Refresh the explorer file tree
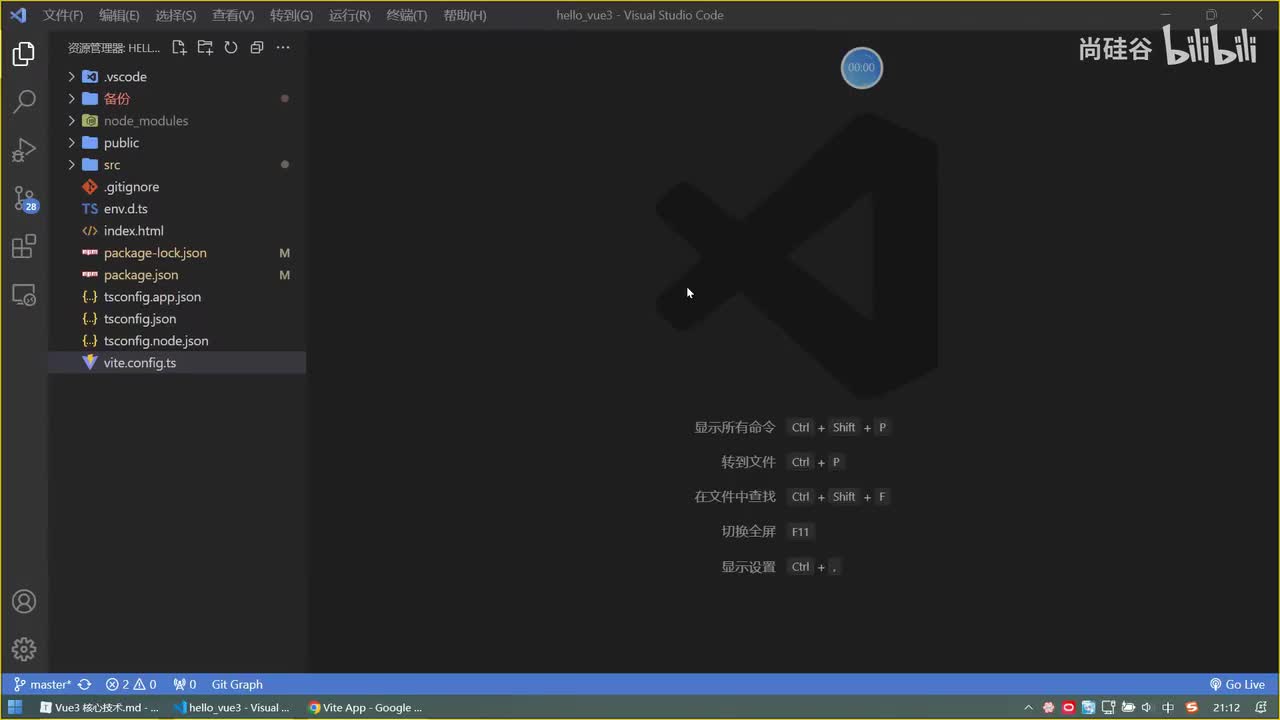Screen dimensions: 1280x720 231,47
